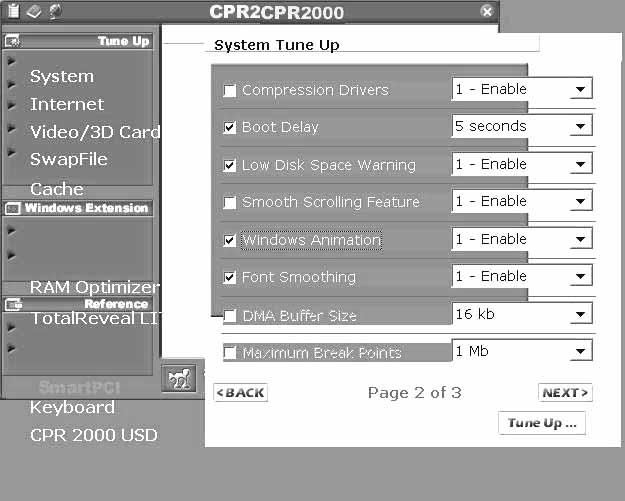Click the Tune Up section header icon
The image size is (625, 501).
click(13, 42)
